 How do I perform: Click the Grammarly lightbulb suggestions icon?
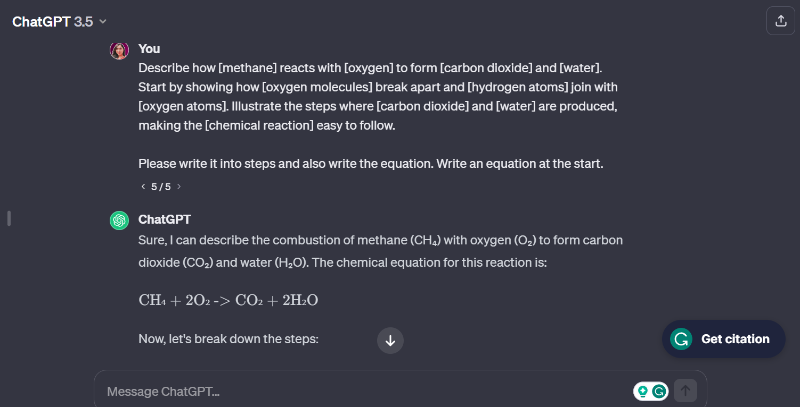click(643, 392)
